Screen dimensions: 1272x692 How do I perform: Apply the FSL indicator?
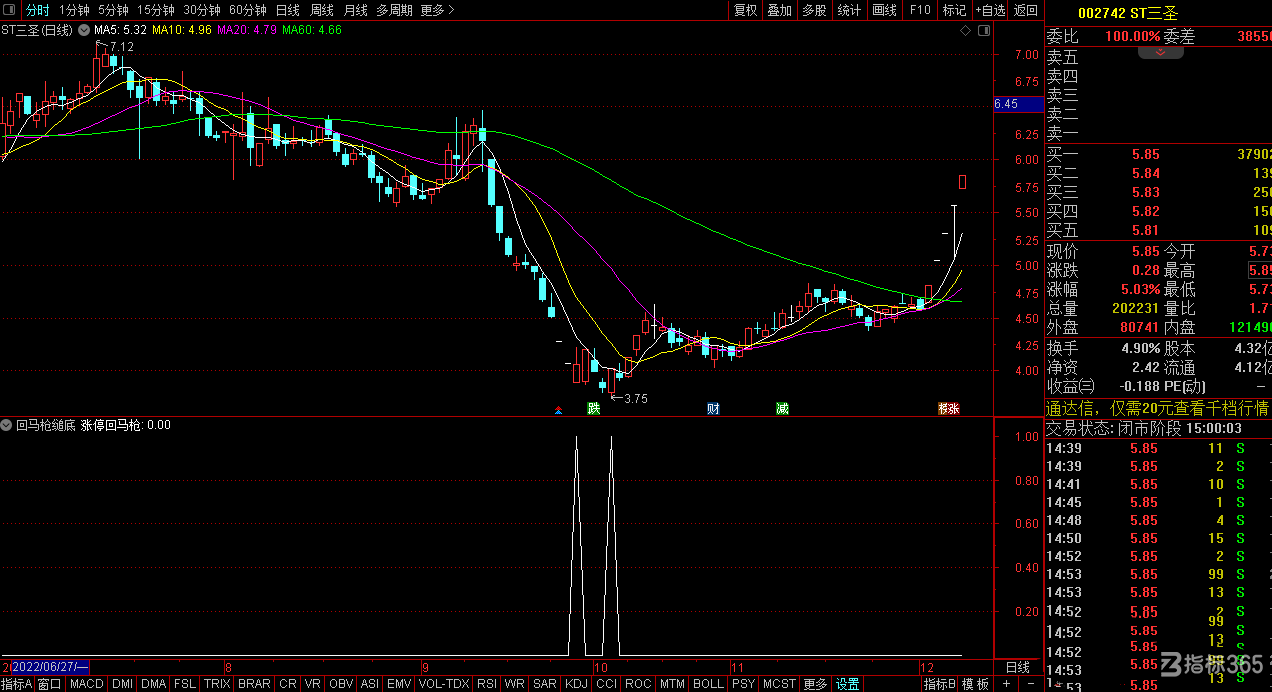[x=185, y=684]
